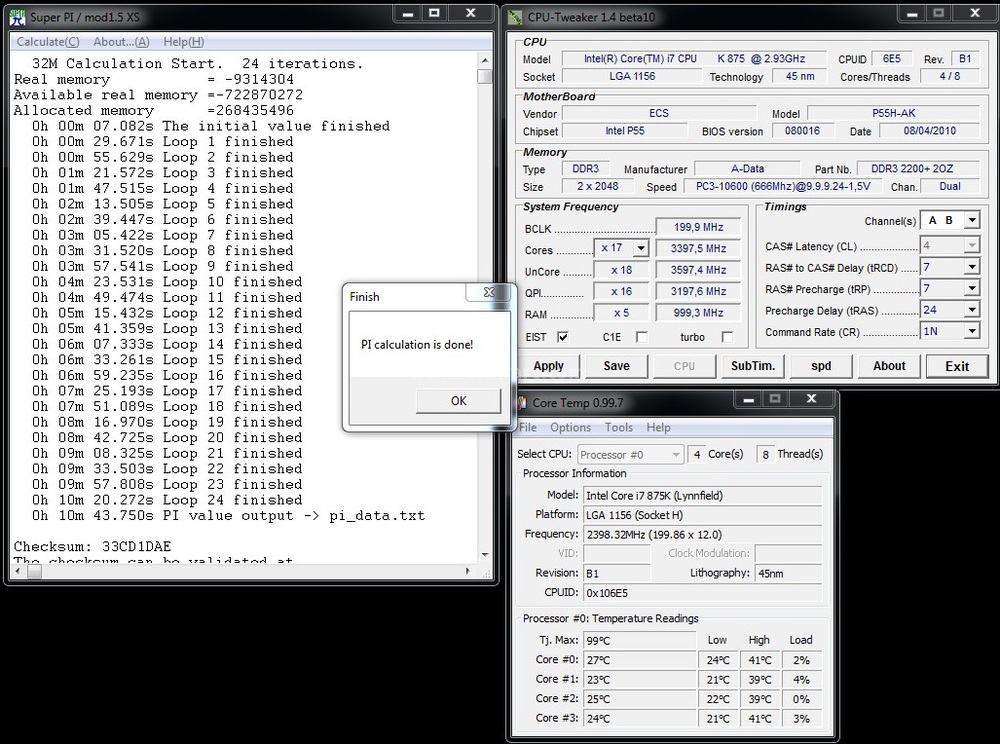1000x744 pixels.
Task: Click the BIOS version 080016 field
Action: (x=802, y=131)
